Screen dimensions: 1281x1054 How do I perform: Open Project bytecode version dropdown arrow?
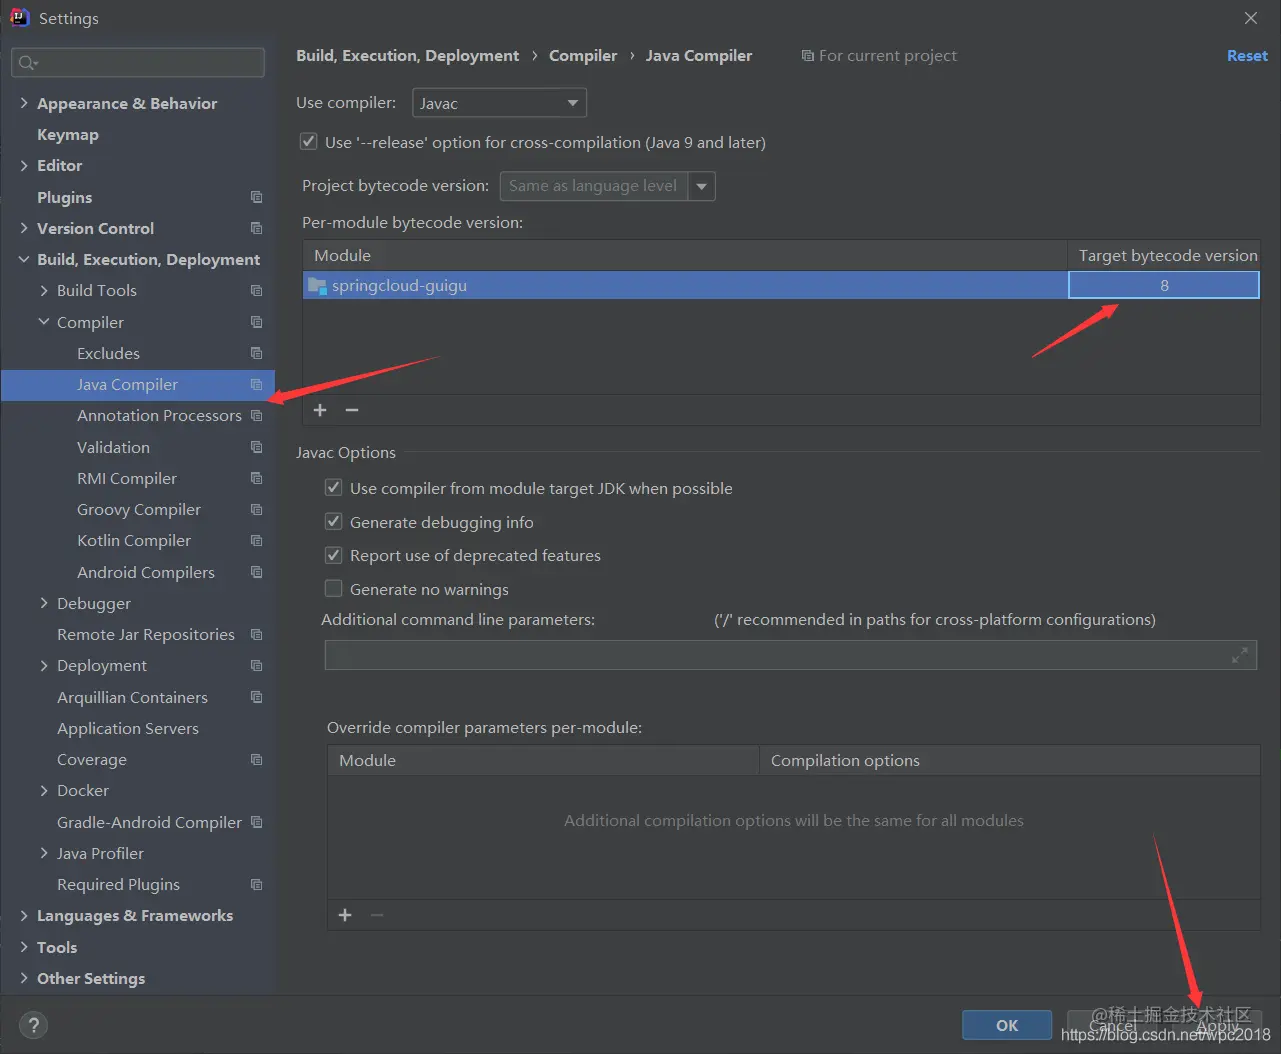click(702, 186)
